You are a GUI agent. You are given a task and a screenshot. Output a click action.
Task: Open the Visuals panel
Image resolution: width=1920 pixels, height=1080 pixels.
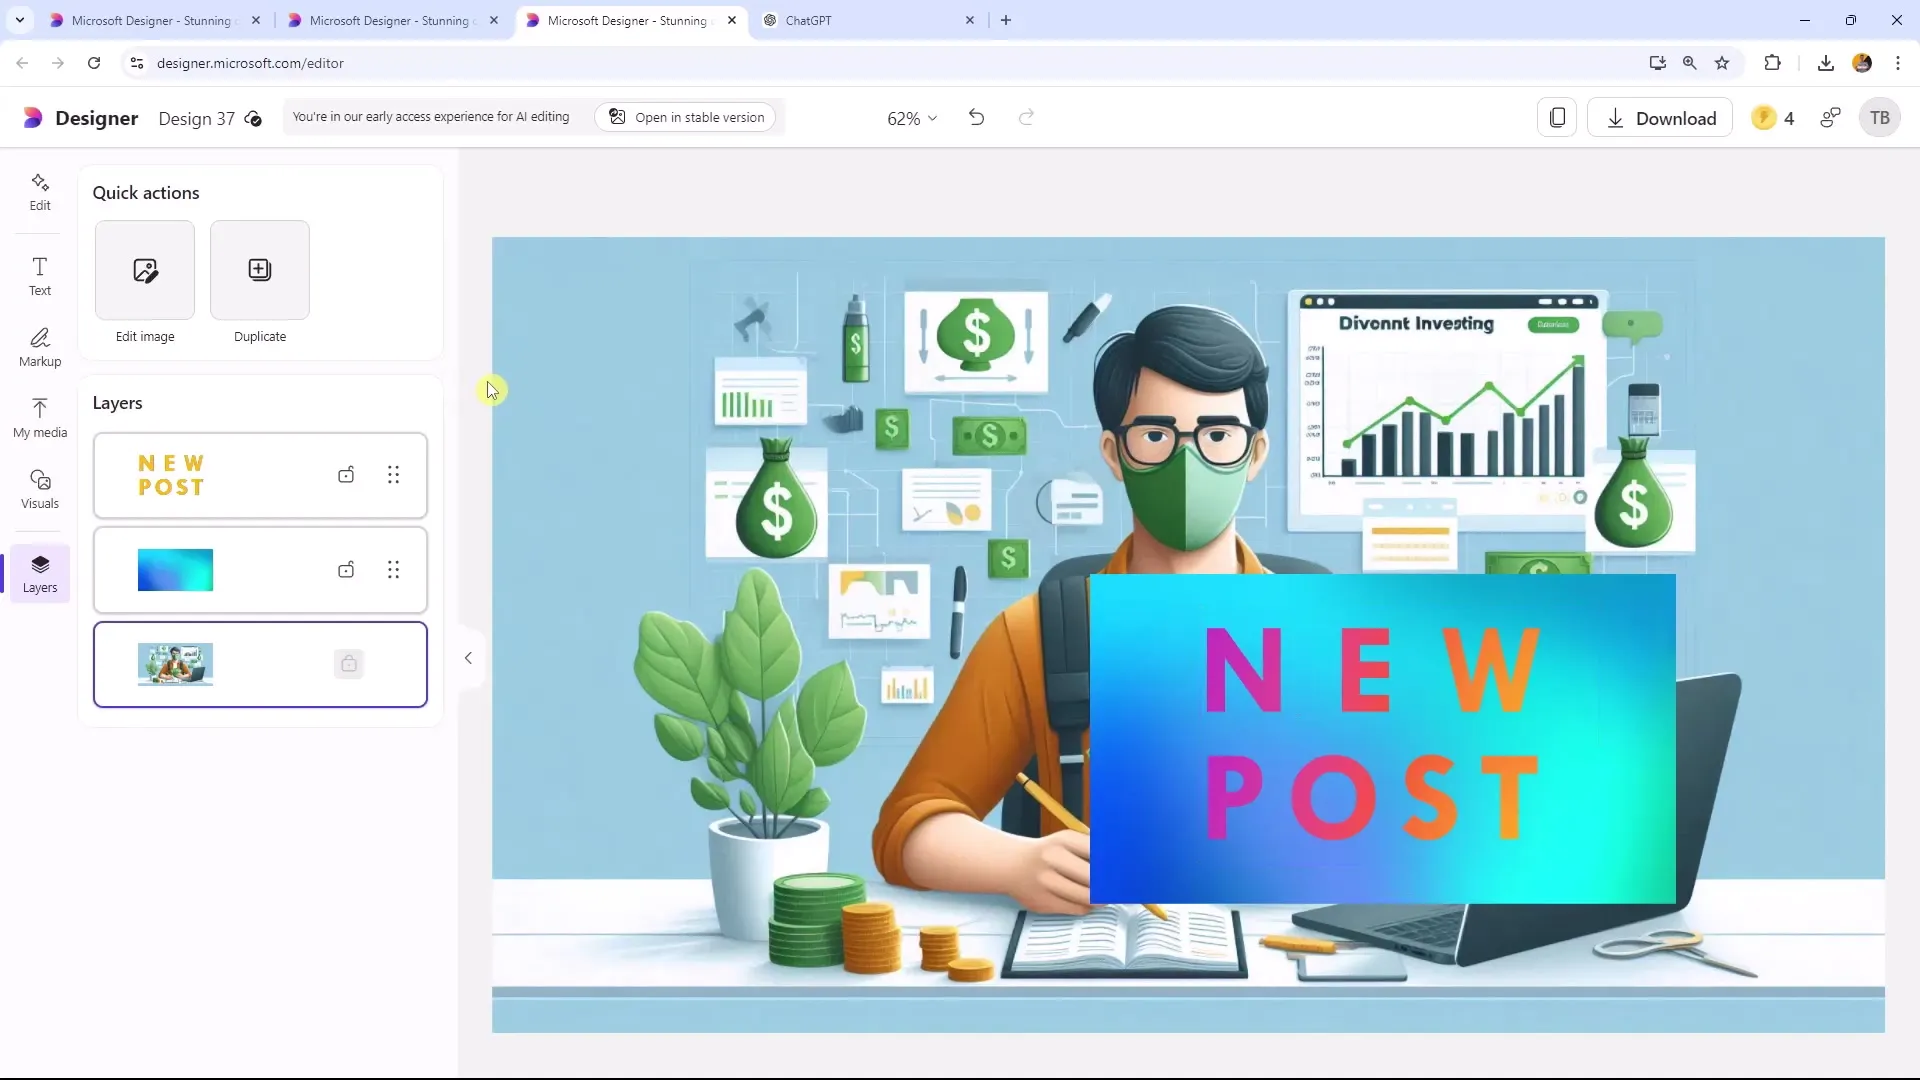coord(40,489)
